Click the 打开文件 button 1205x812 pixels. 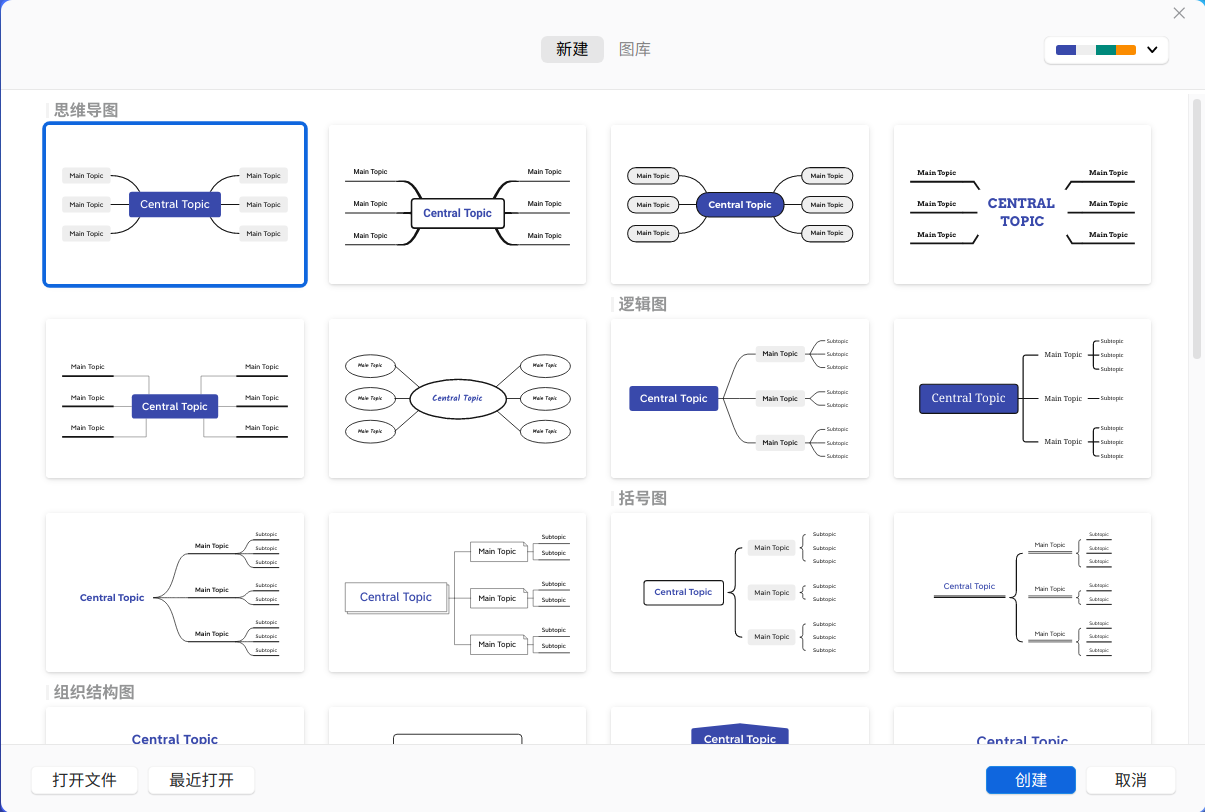coord(85,780)
